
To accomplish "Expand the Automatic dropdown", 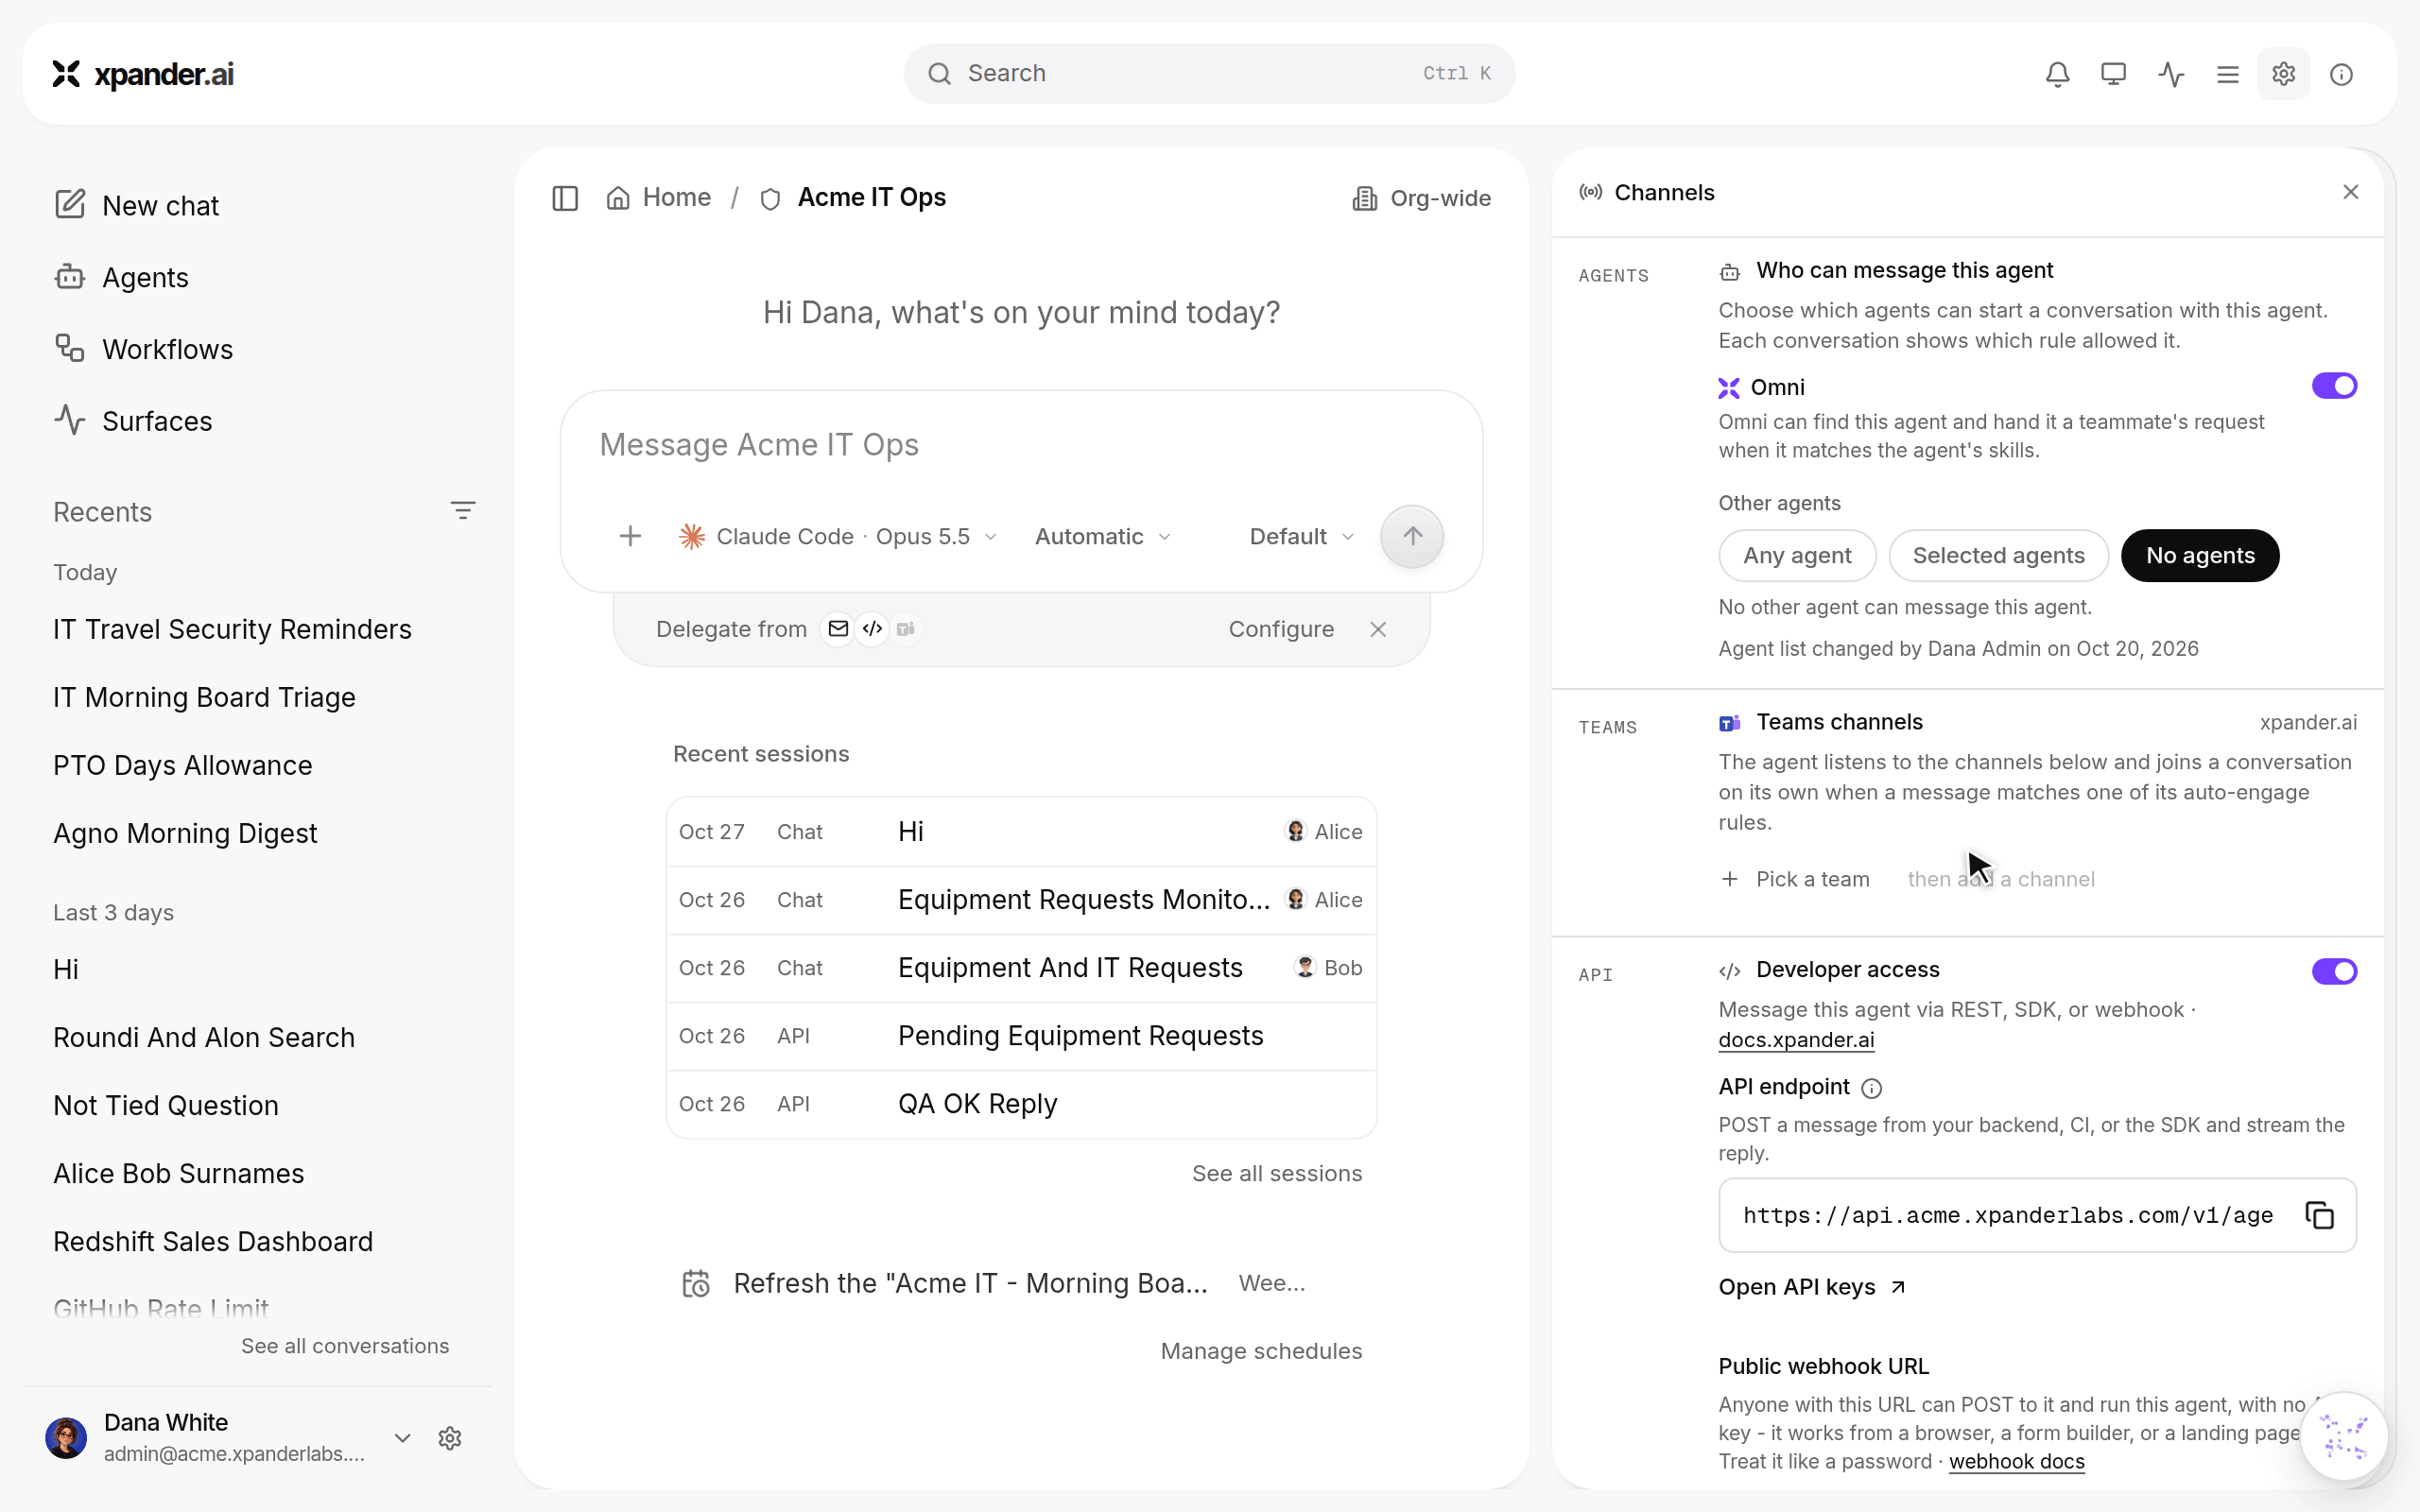I will pyautogui.click(x=1103, y=537).
